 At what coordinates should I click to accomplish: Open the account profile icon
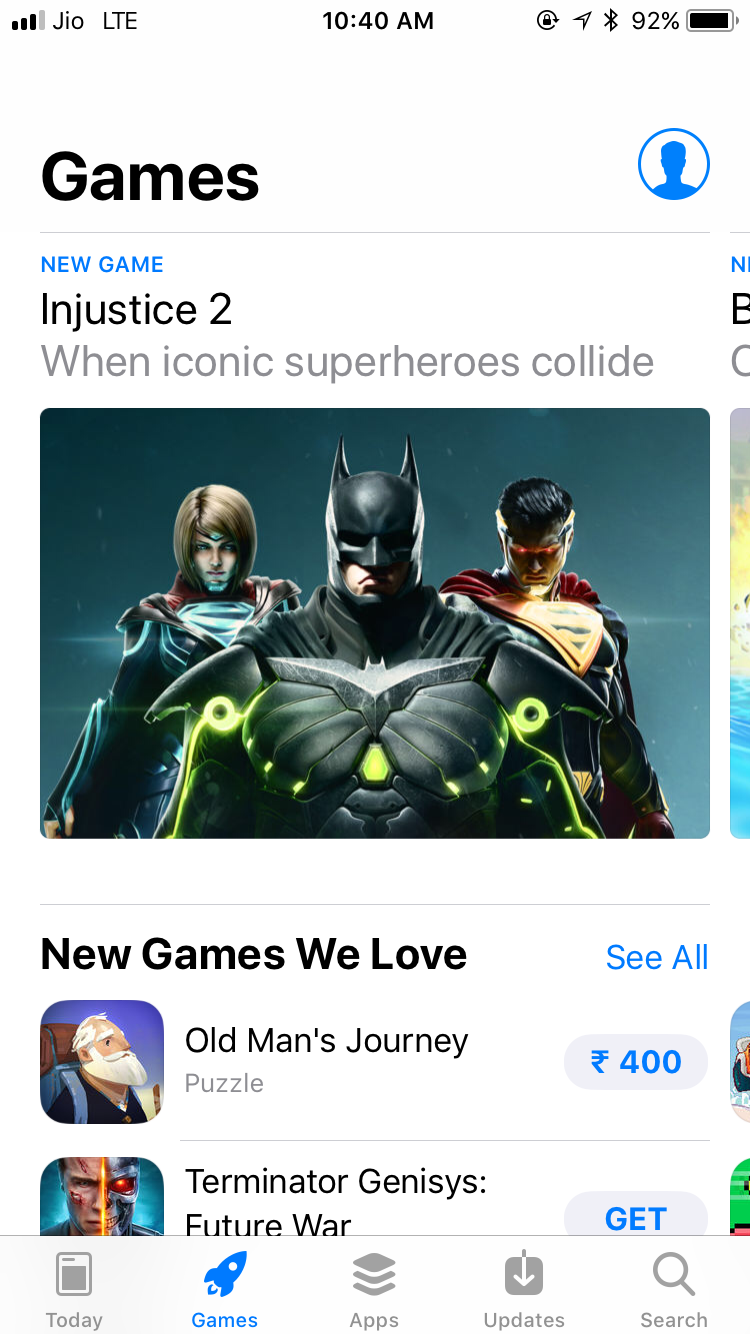[x=674, y=164]
